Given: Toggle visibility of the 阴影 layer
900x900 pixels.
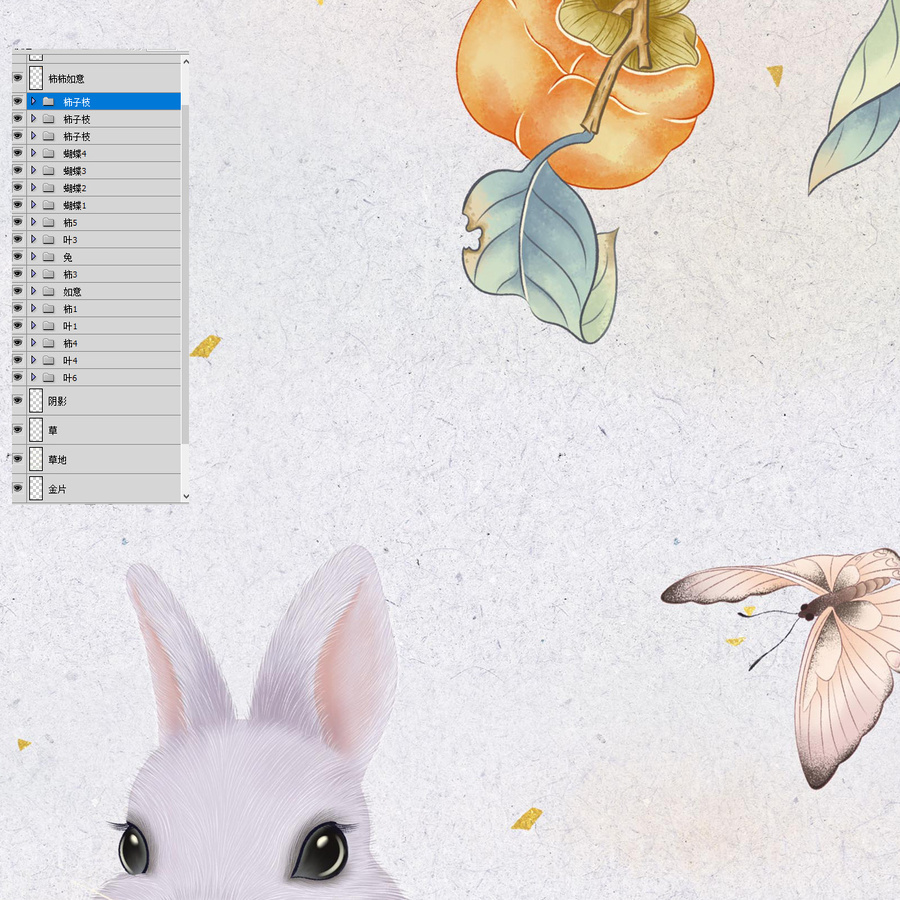Looking at the screenshot, I should pos(18,400).
